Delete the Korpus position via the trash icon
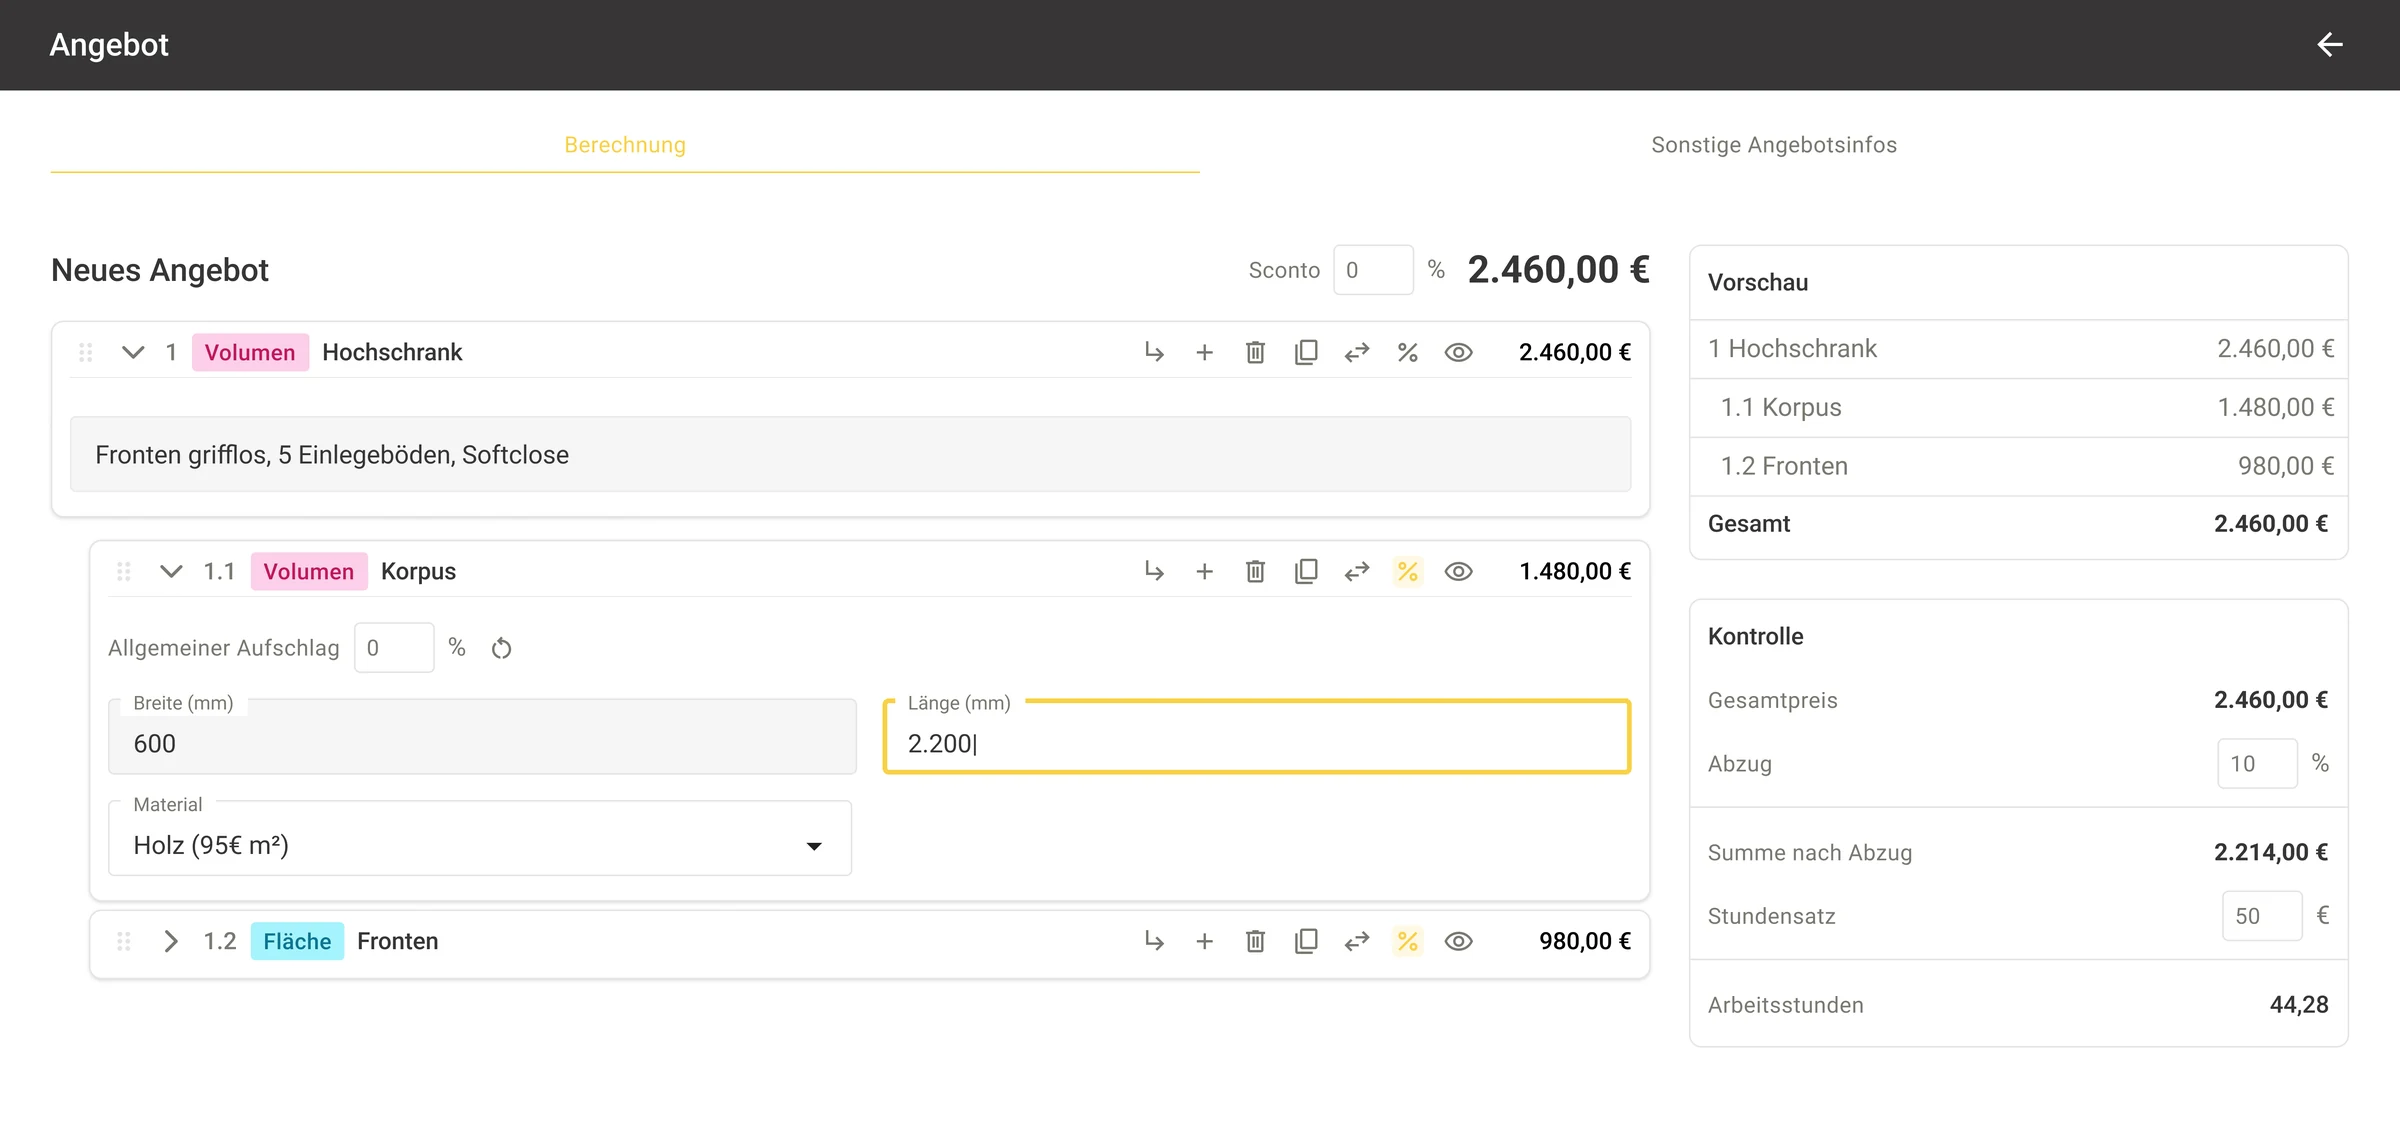Screen dimensions: 2400x1123 pos(1255,571)
